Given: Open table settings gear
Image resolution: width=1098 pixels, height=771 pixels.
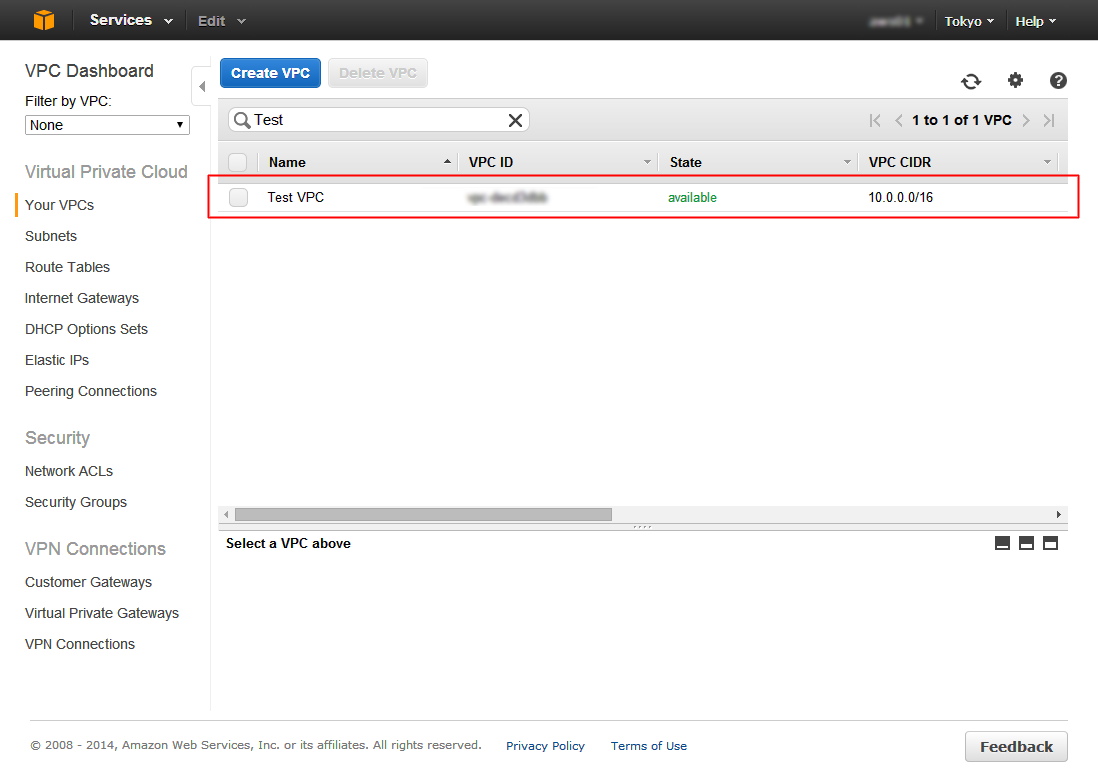Looking at the screenshot, I should point(1015,81).
